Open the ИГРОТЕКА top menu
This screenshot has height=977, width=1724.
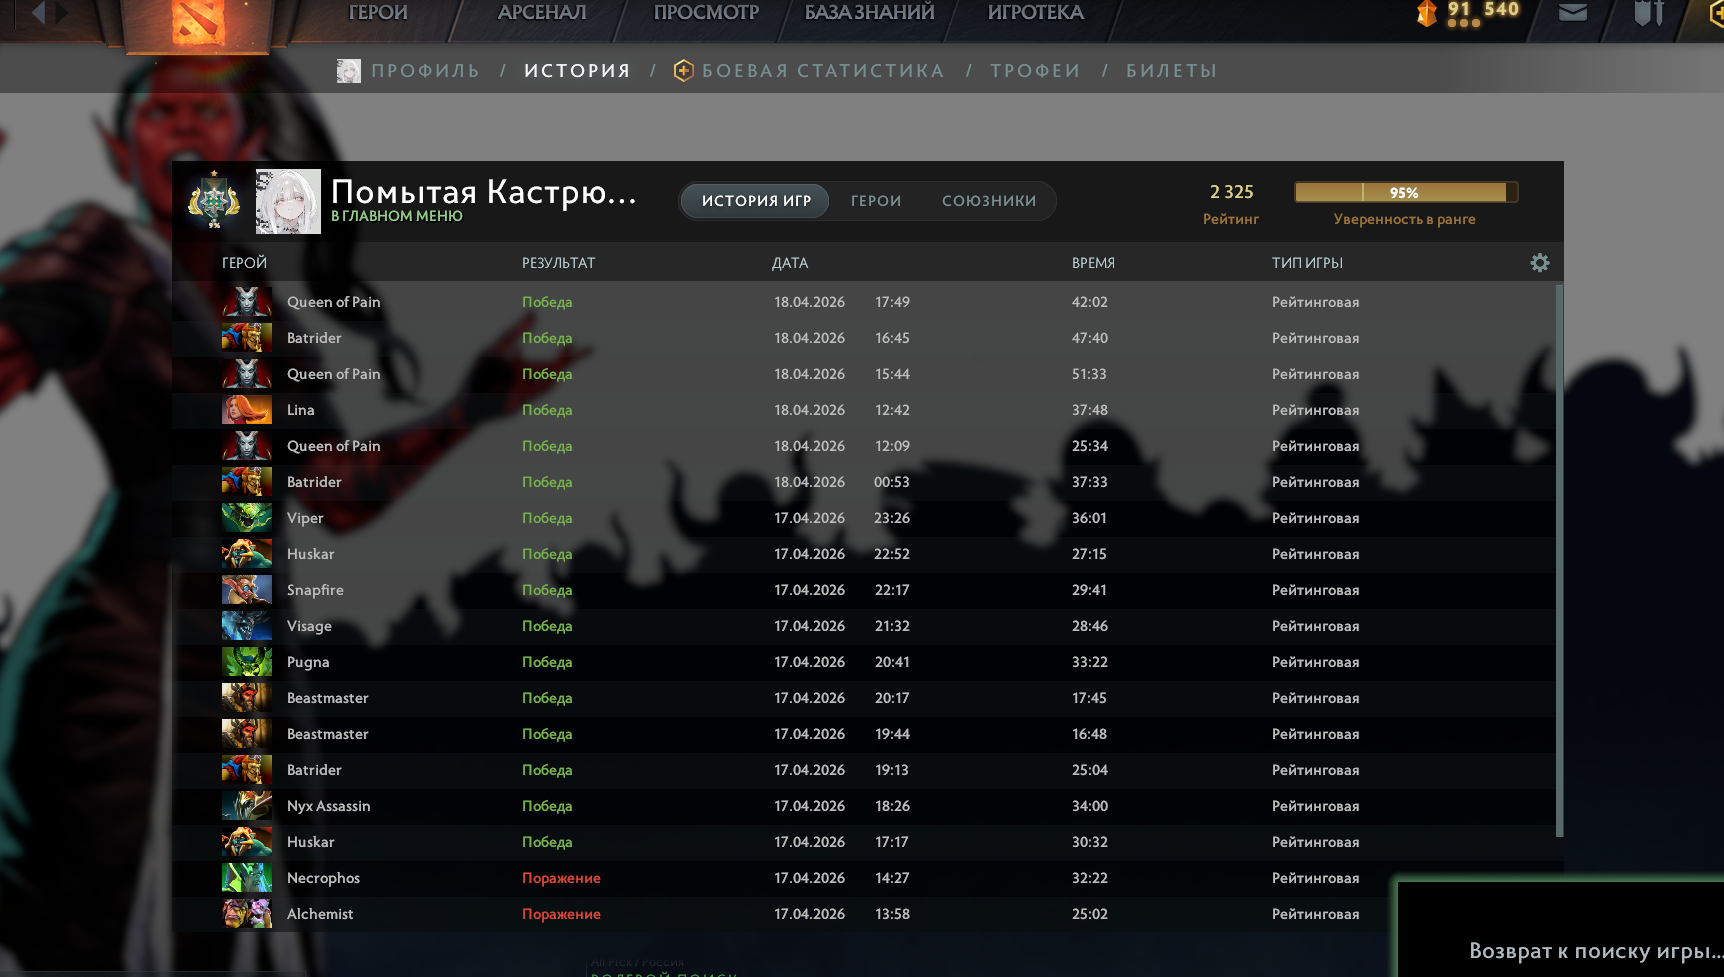(1036, 13)
